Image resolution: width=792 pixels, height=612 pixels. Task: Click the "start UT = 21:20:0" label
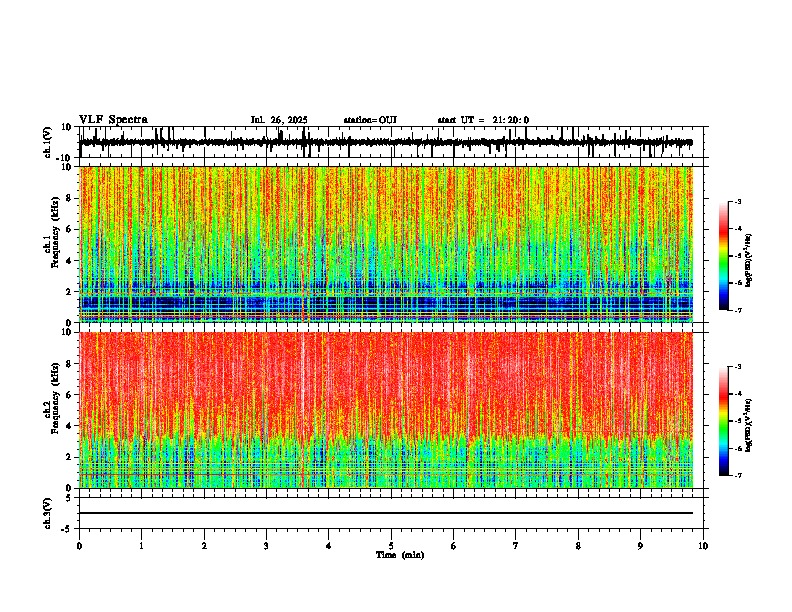coord(483,120)
